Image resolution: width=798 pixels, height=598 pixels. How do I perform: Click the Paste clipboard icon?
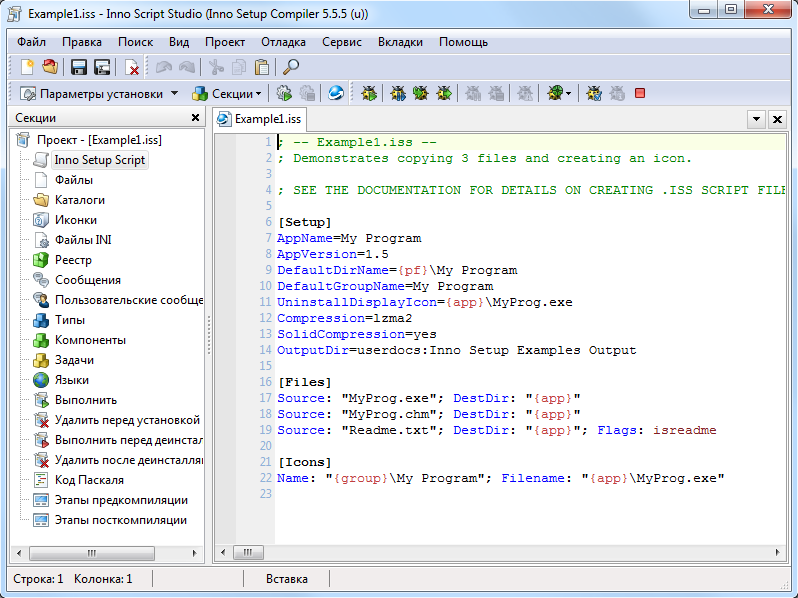point(262,67)
